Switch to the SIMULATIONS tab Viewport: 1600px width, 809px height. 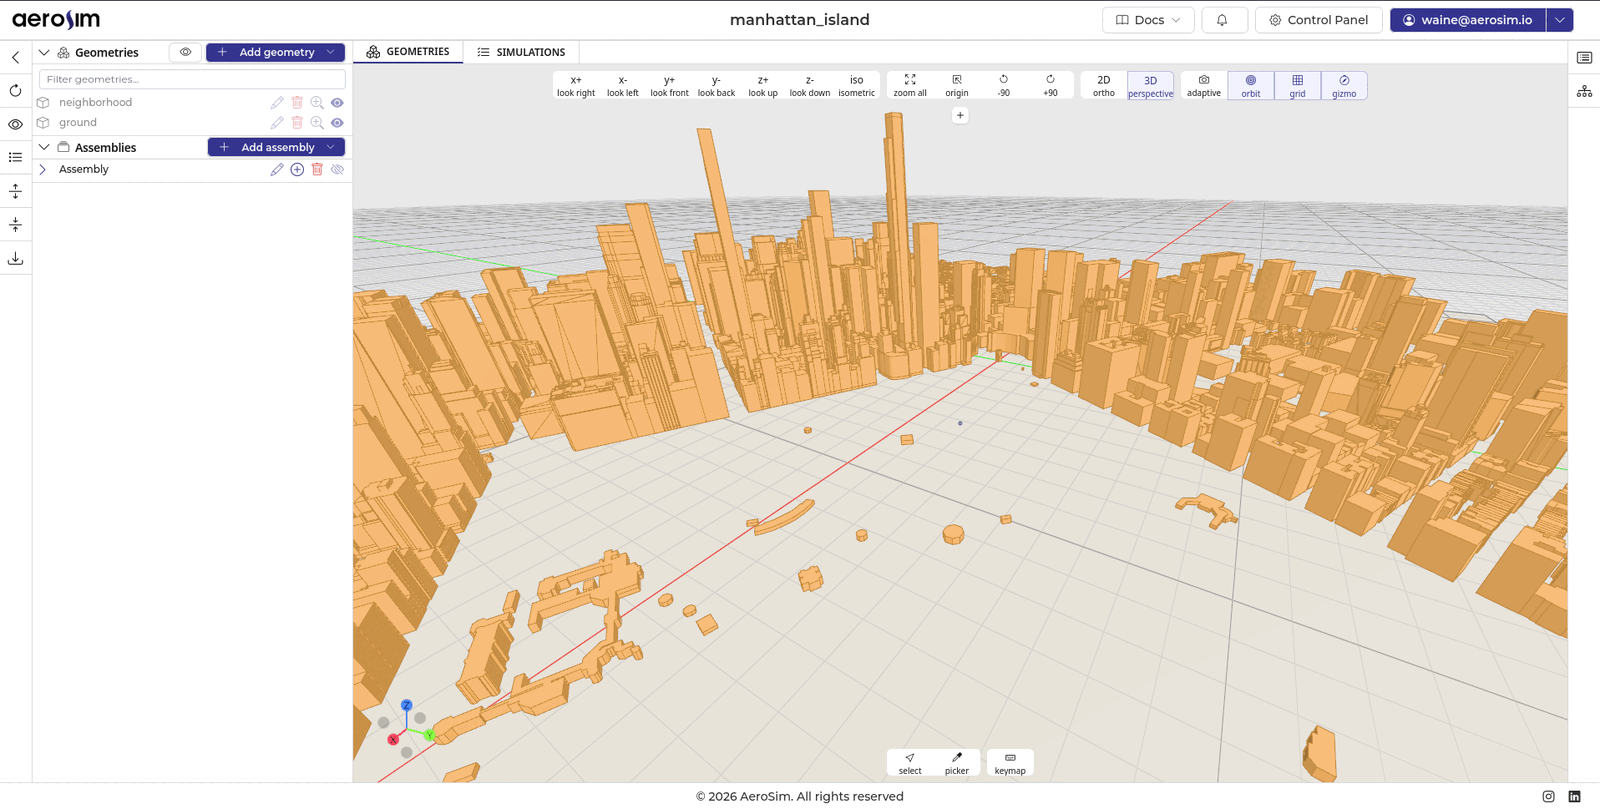521,52
